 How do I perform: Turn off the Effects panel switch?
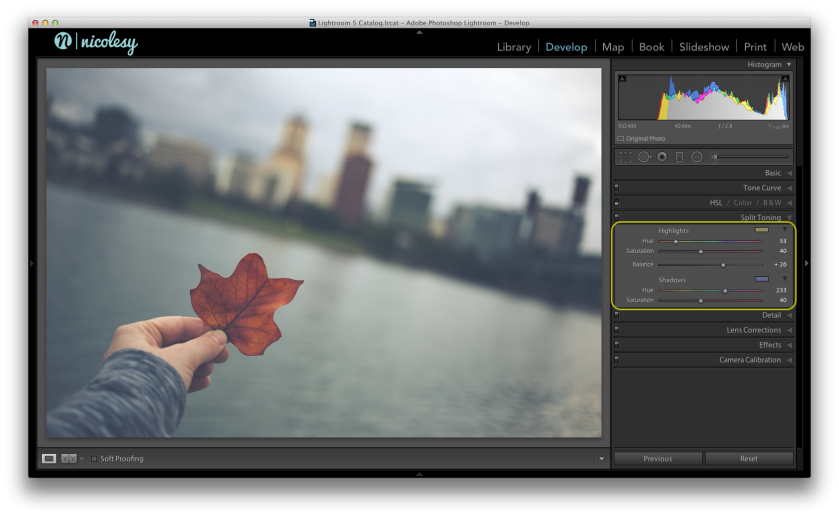tap(617, 345)
